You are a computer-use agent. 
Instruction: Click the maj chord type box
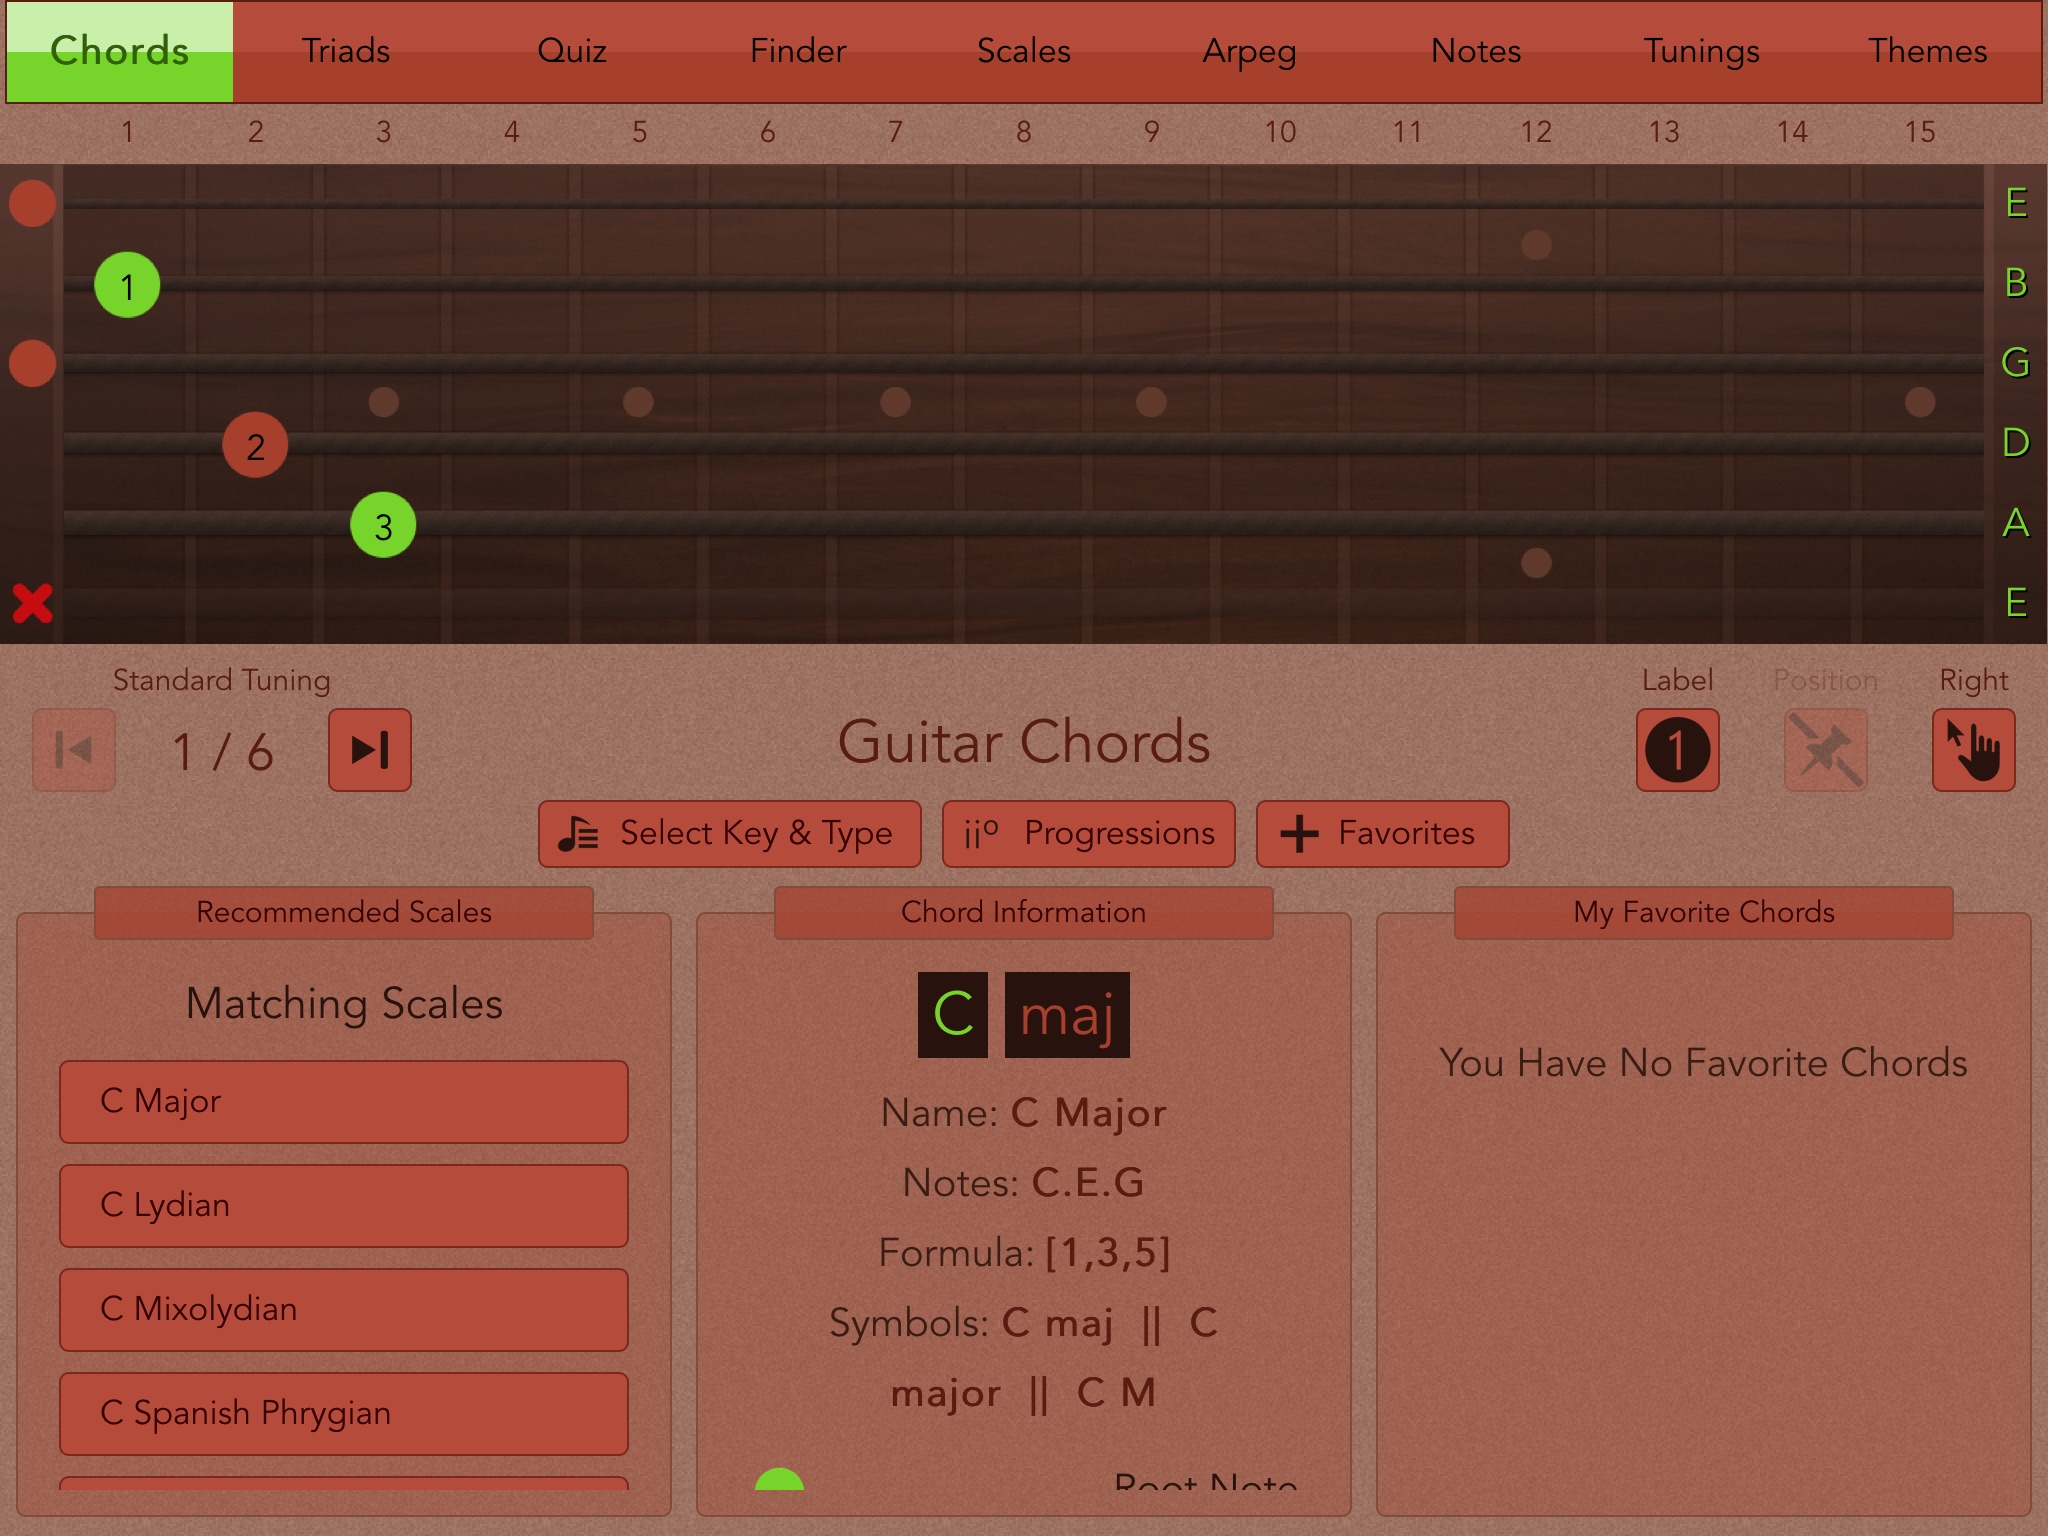(1066, 1015)
